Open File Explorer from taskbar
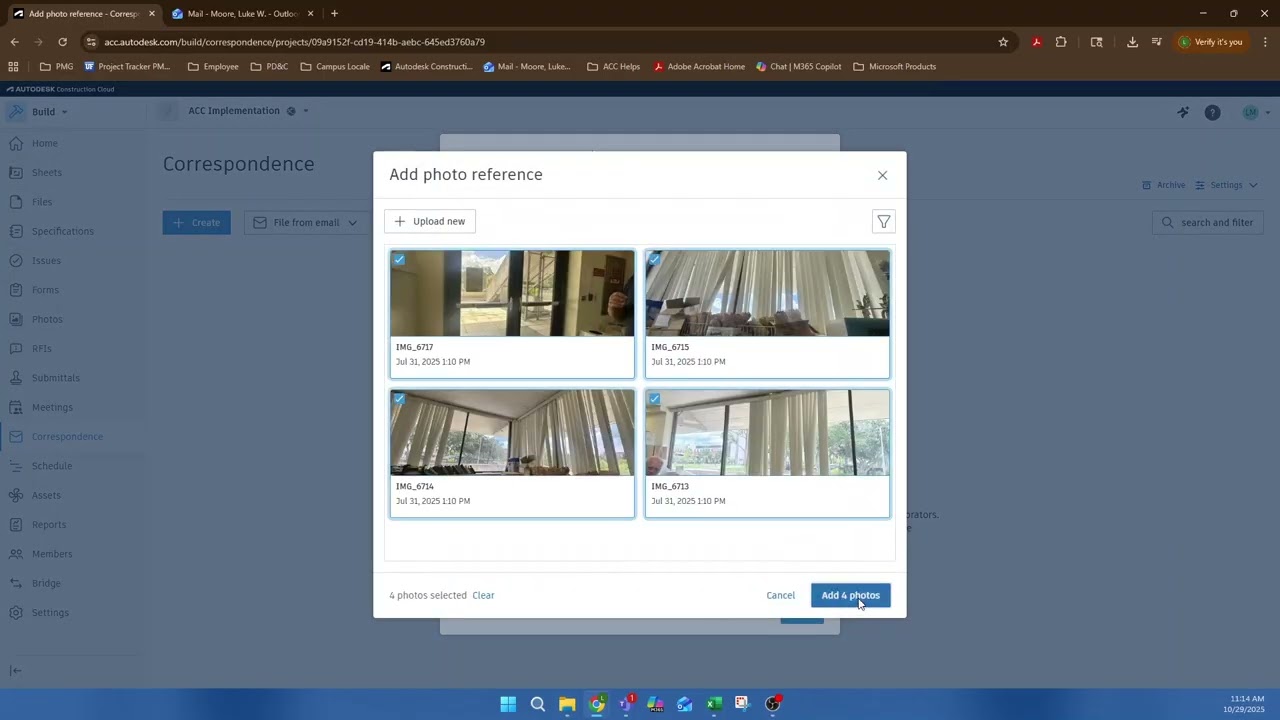Viewport: 1280px width, 720px height. coord(567,704)
